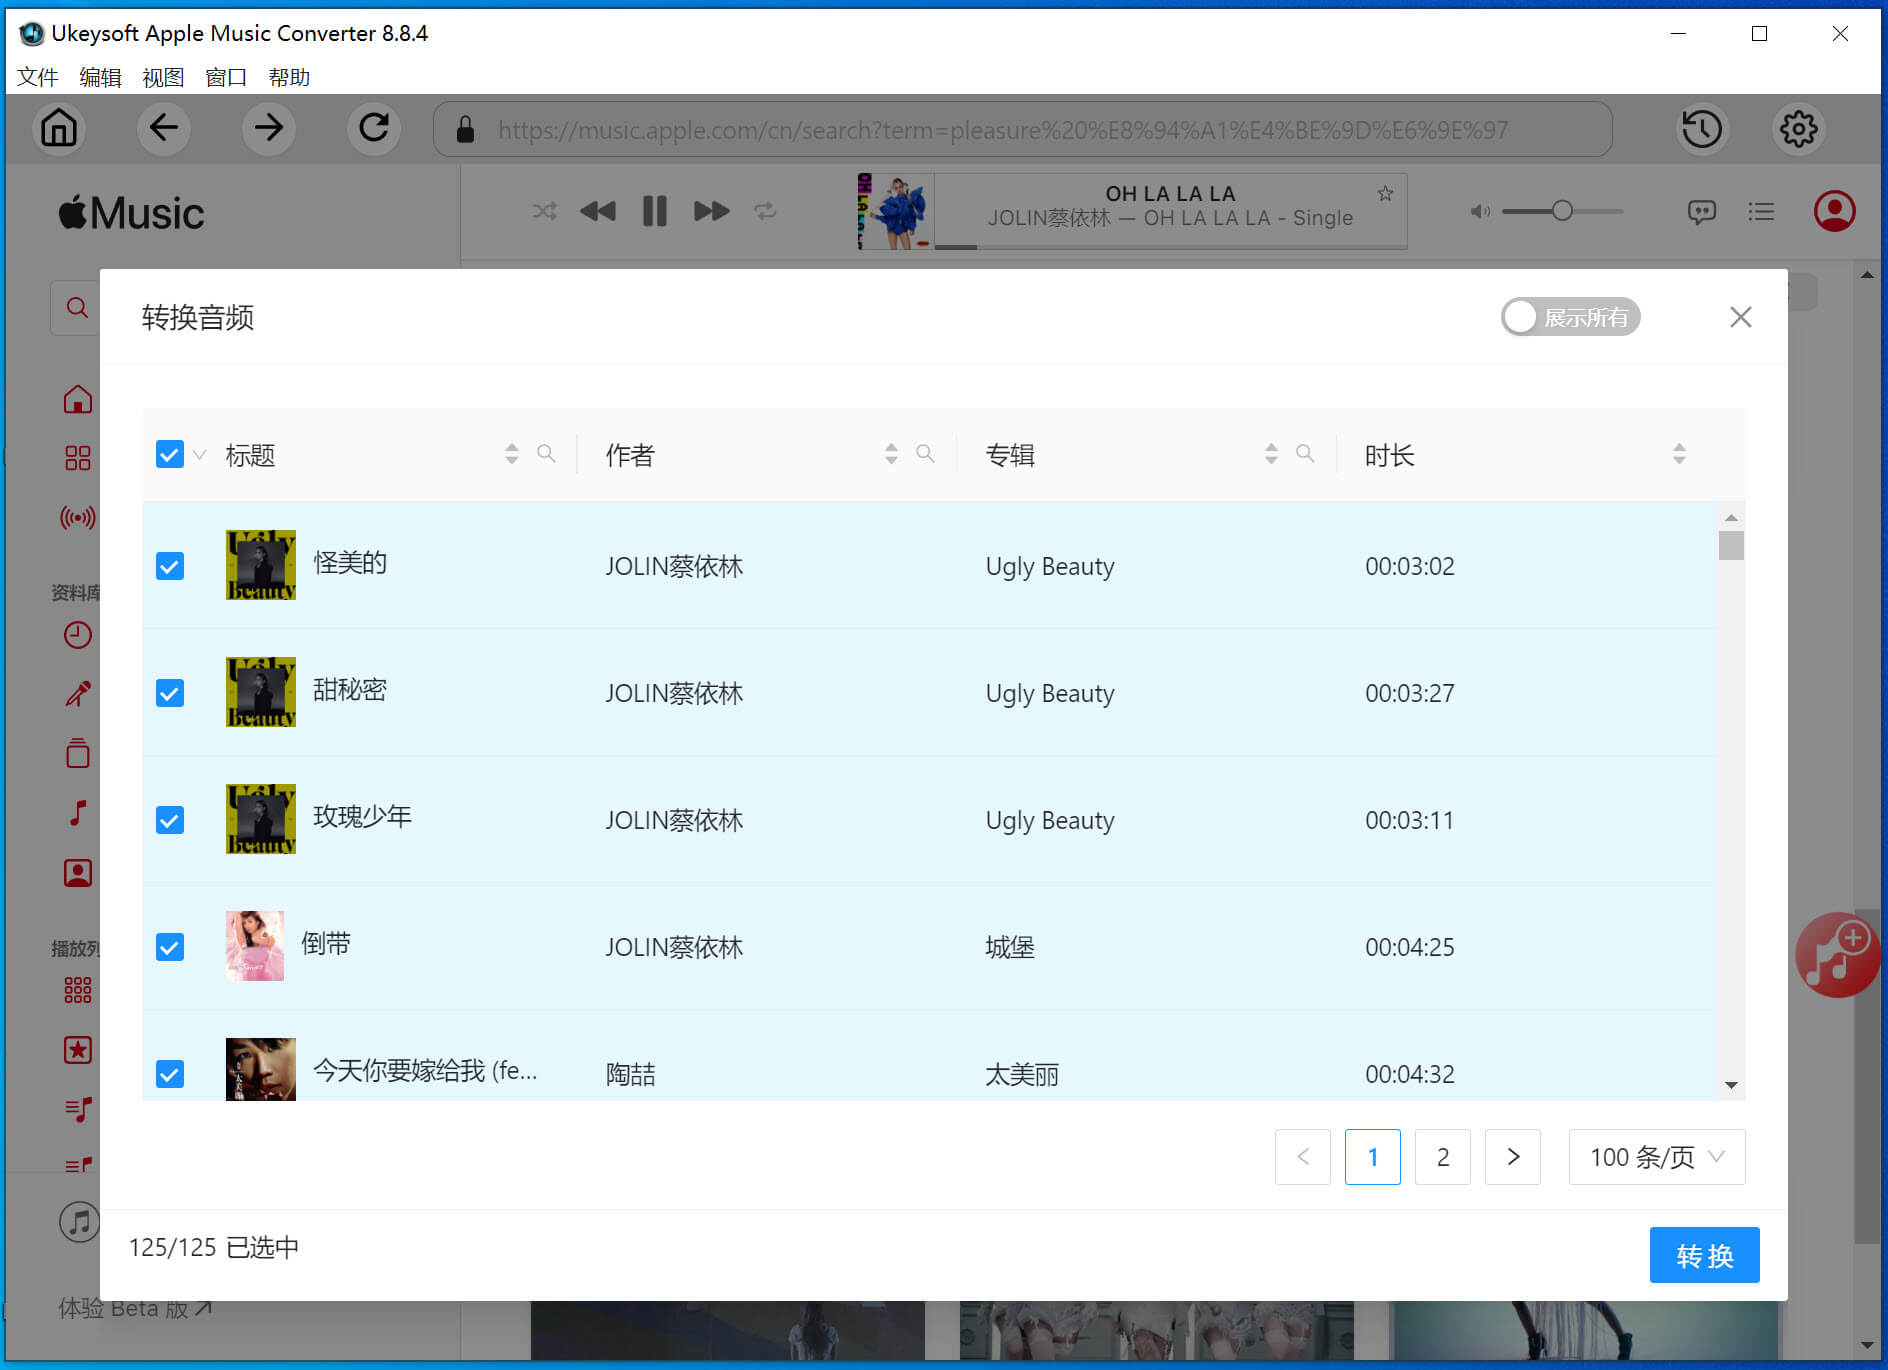Viewport: 1888px width, 1370px height.
Task: Skip to previous track
Action: coord(598,211)
